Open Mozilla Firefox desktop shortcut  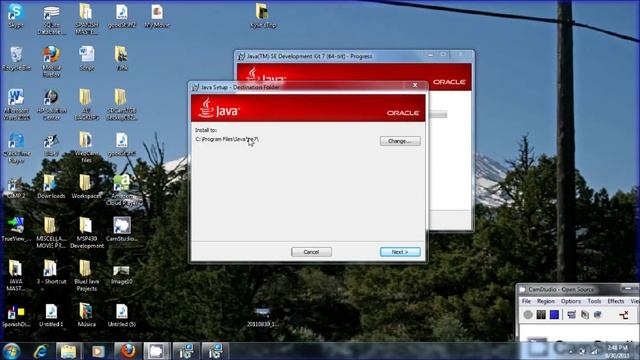pos(51,61)
